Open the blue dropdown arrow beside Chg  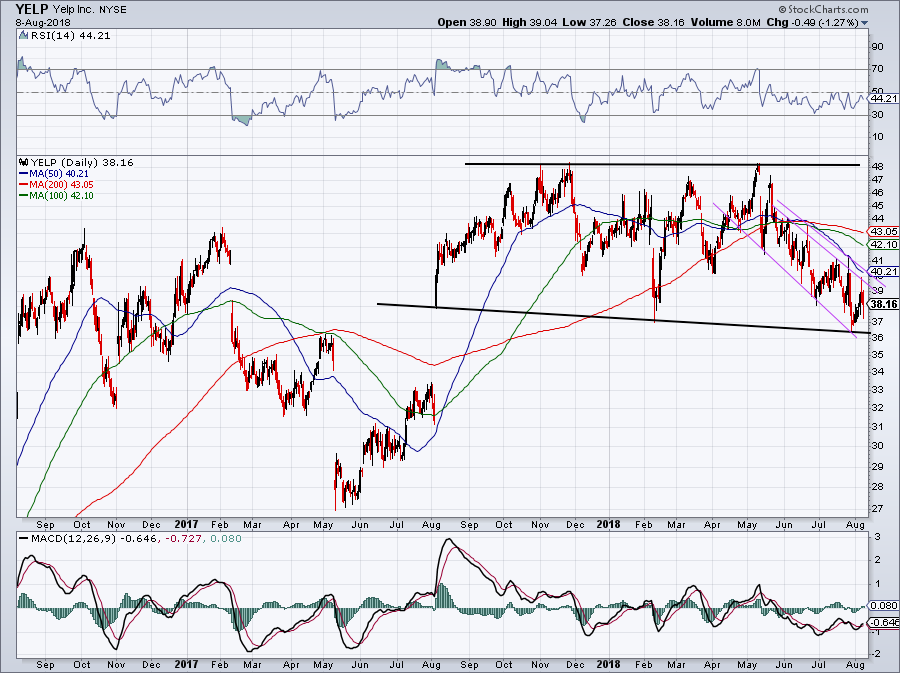pyautogui.click(x=865, y=23)
